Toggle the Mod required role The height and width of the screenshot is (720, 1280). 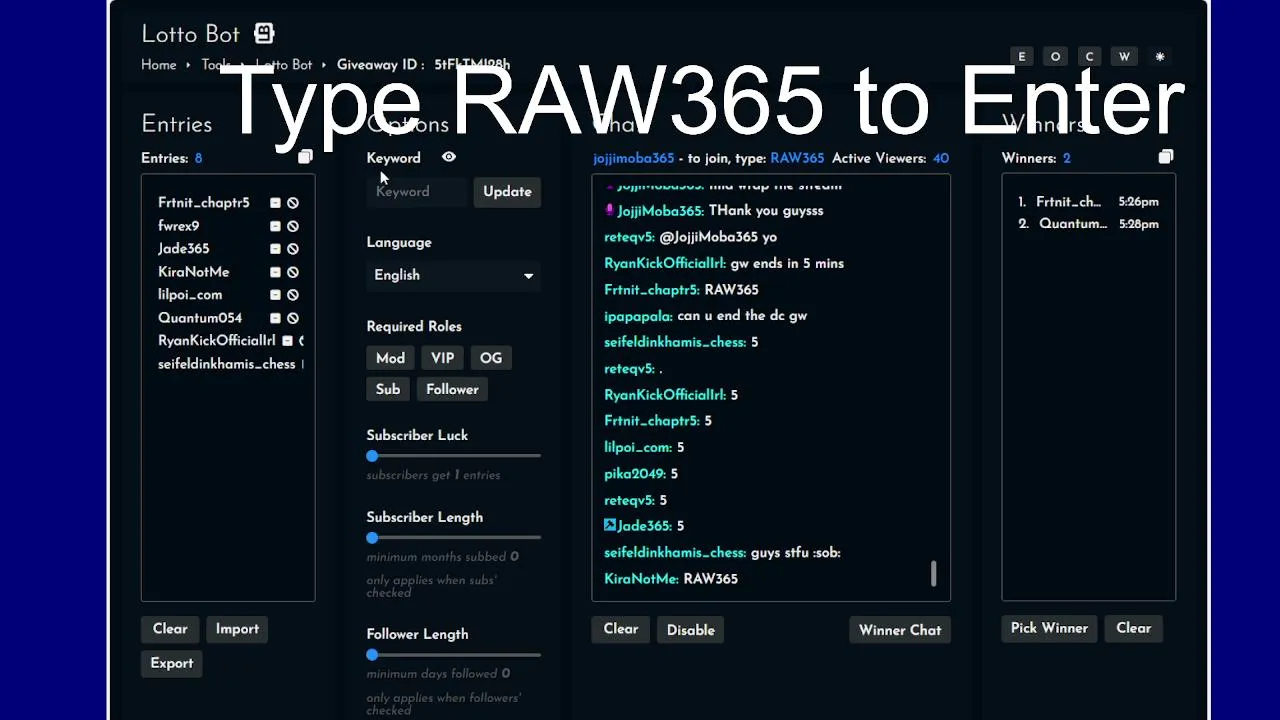click(x=390, y=358)
